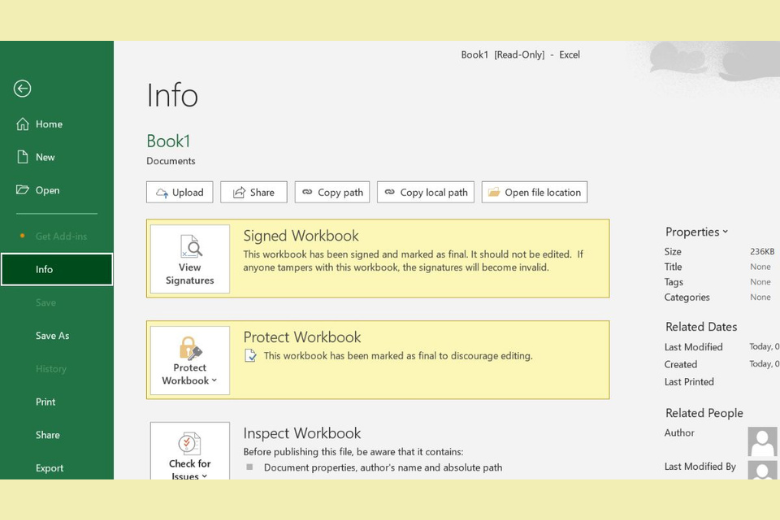Screen dimensions: 780x520
Task: Click the Upload button
Action: coord(180,192)
